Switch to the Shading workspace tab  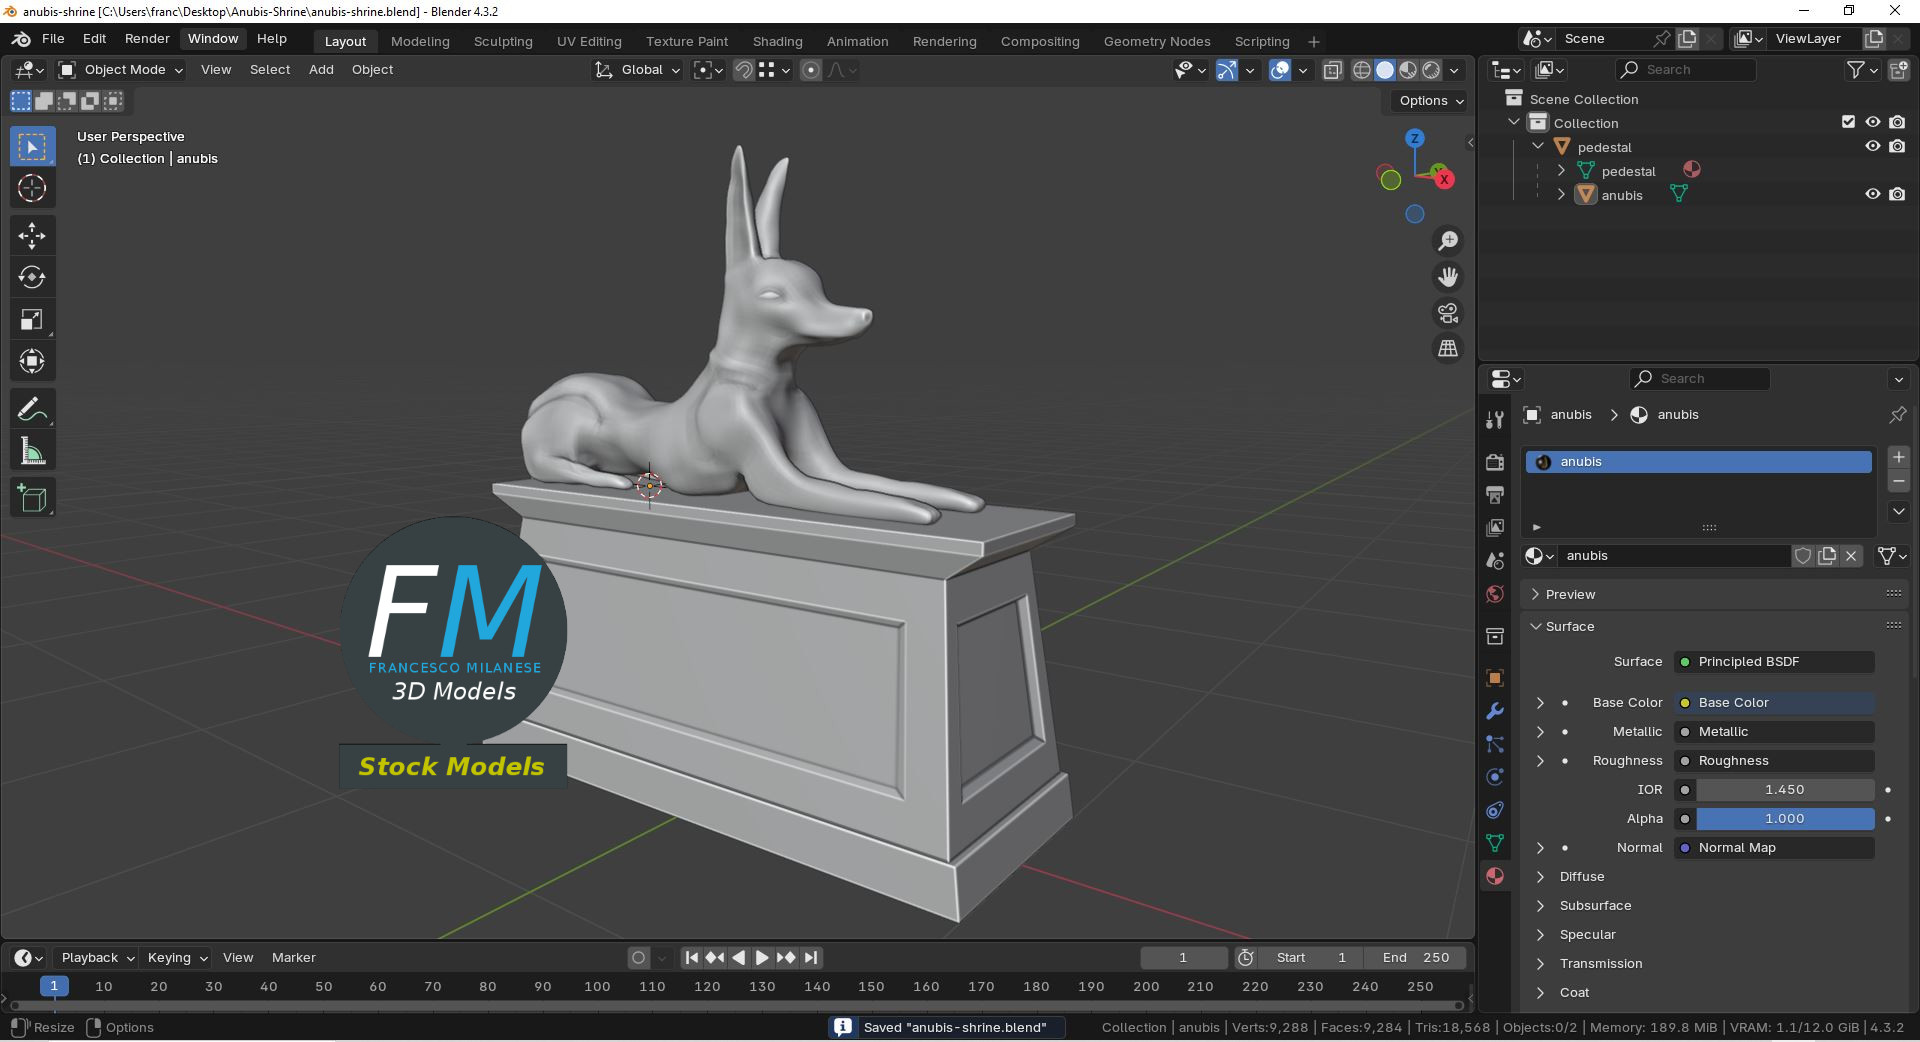[777, 41]
